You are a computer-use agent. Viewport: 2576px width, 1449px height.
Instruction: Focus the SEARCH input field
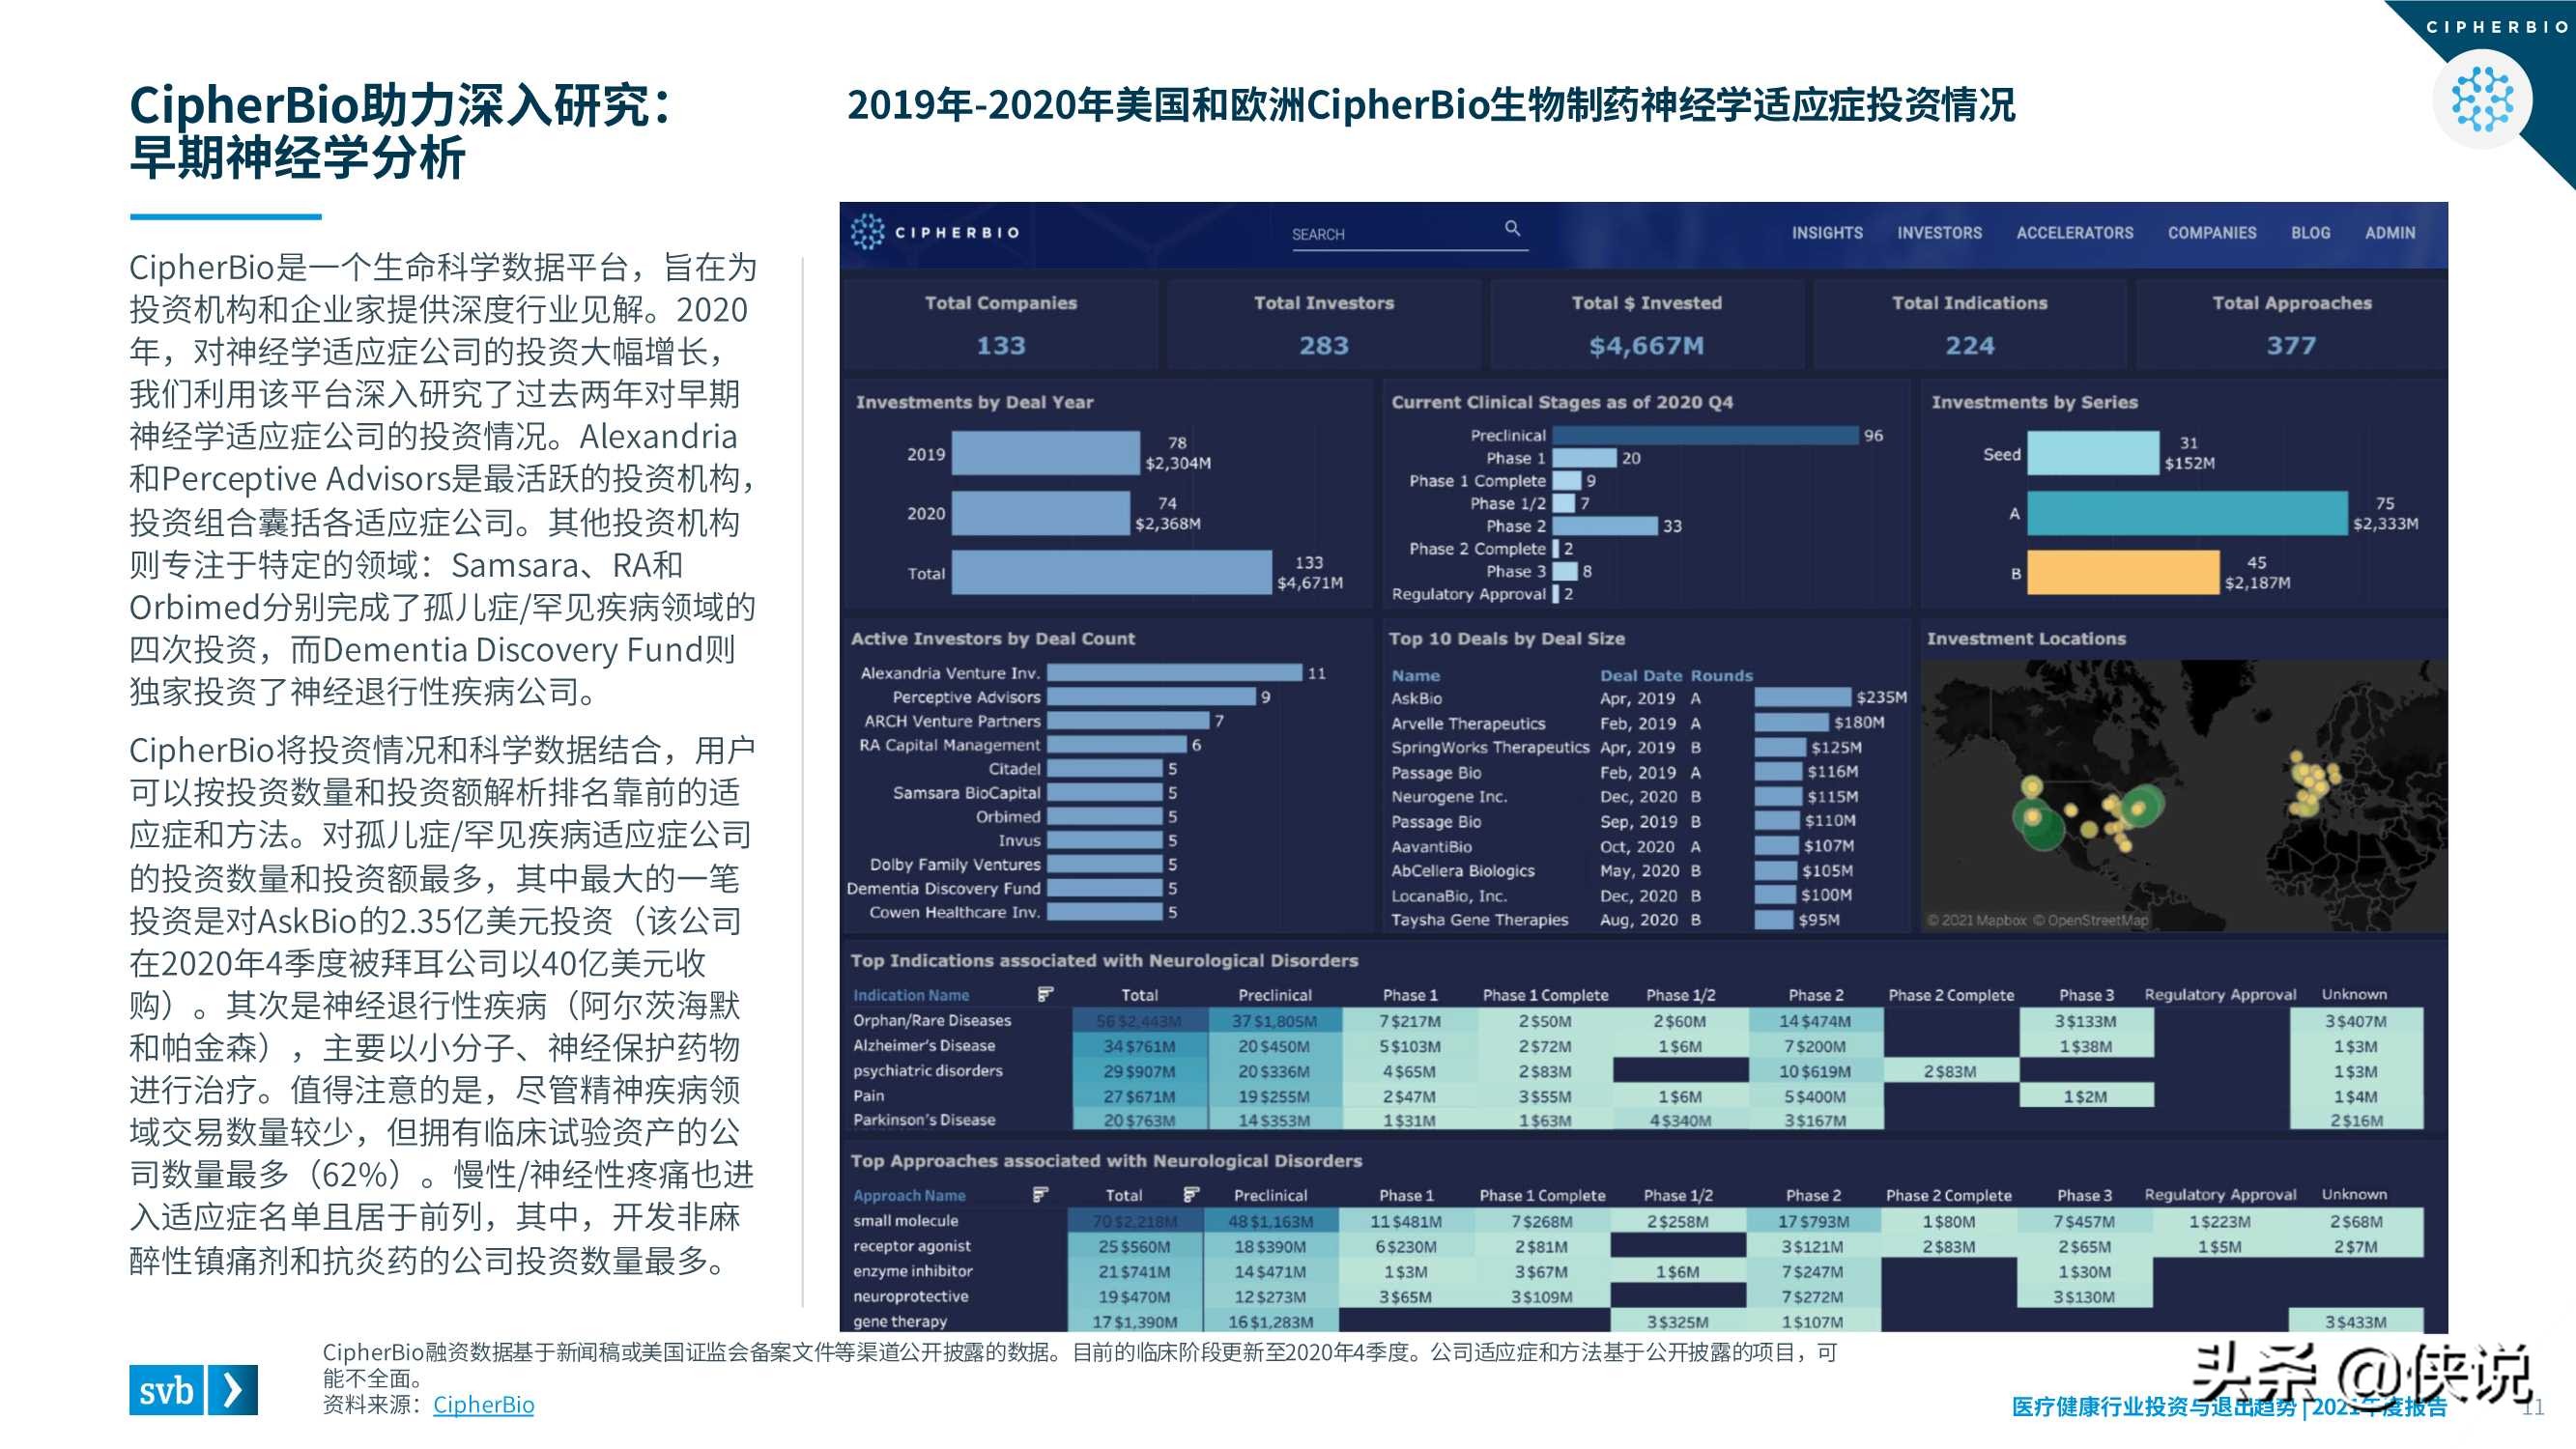(1410, 234)
